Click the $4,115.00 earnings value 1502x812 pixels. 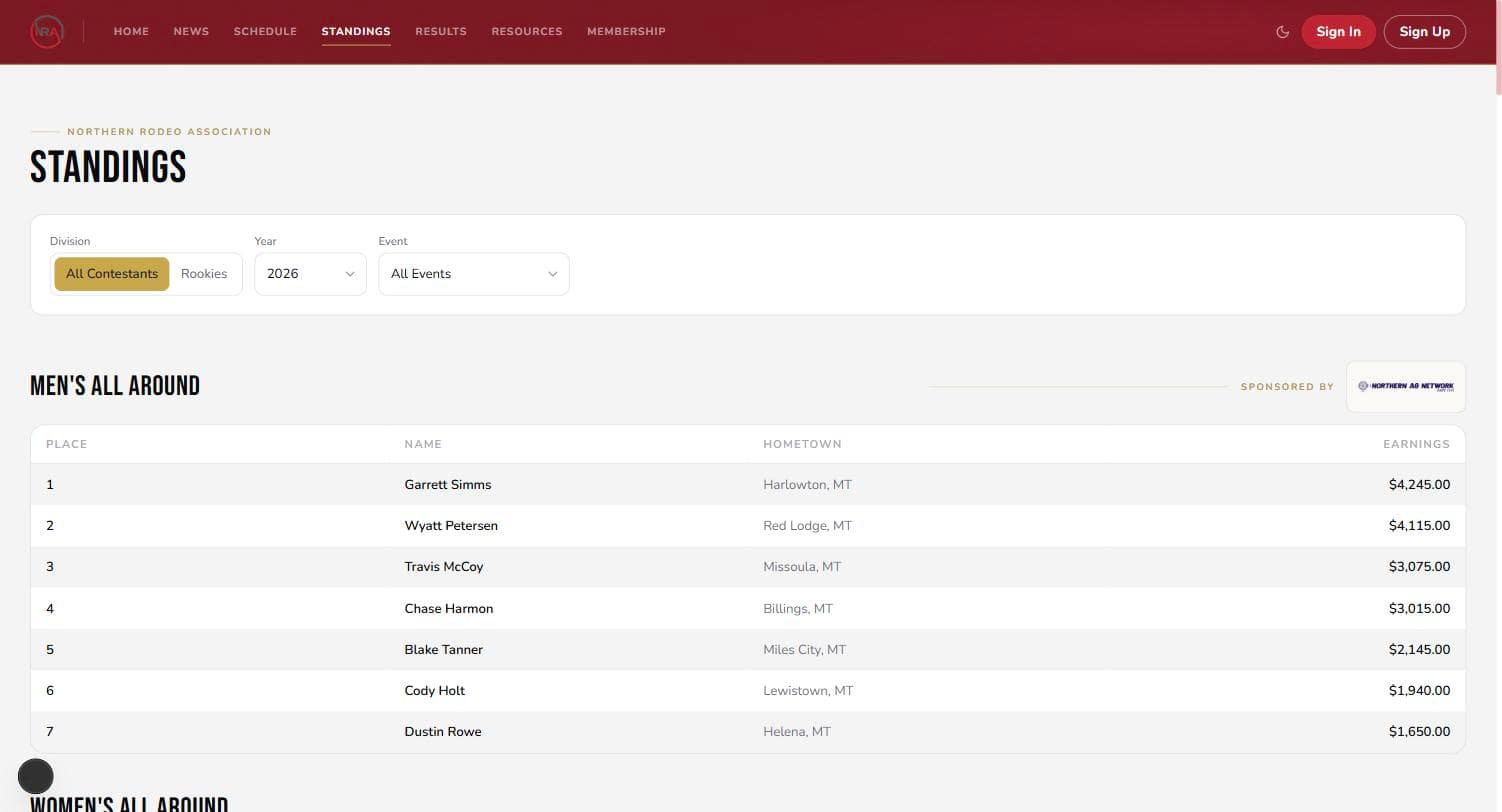point(1419,526)
